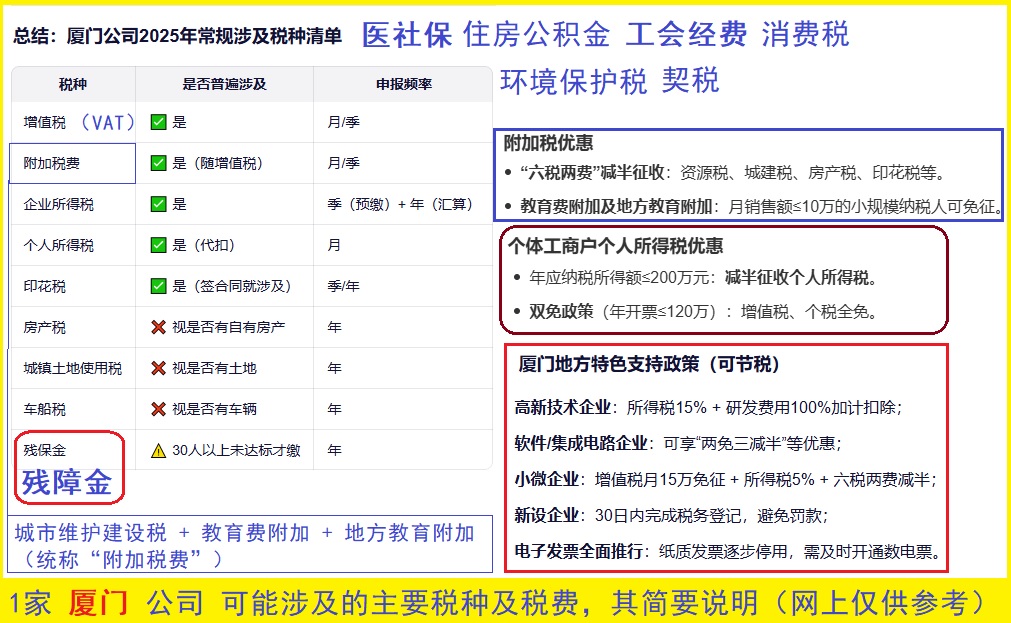Click the 厦门地方特色支持政策 heading
The height and width of the screenshot is (623, 1011).
[x=649, y=364]
